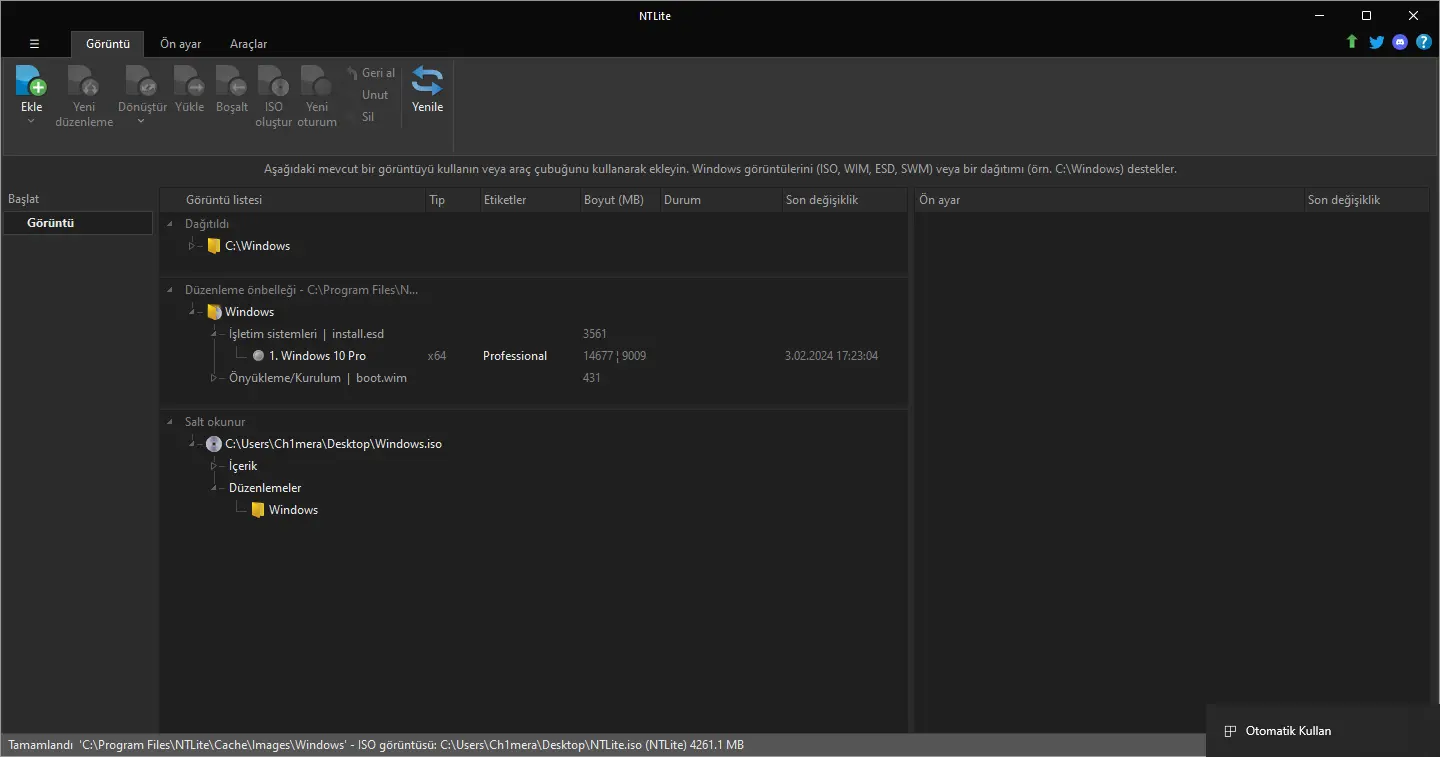Open the Dönüştür dropdown arrow
This screenshot has height=757, width=1440.
point(141,121)
